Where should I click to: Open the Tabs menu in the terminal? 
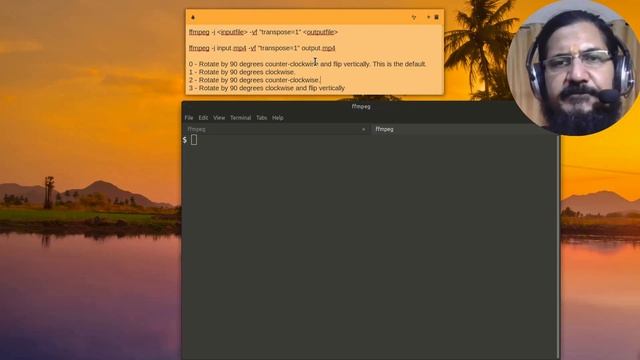pos(261,118)
